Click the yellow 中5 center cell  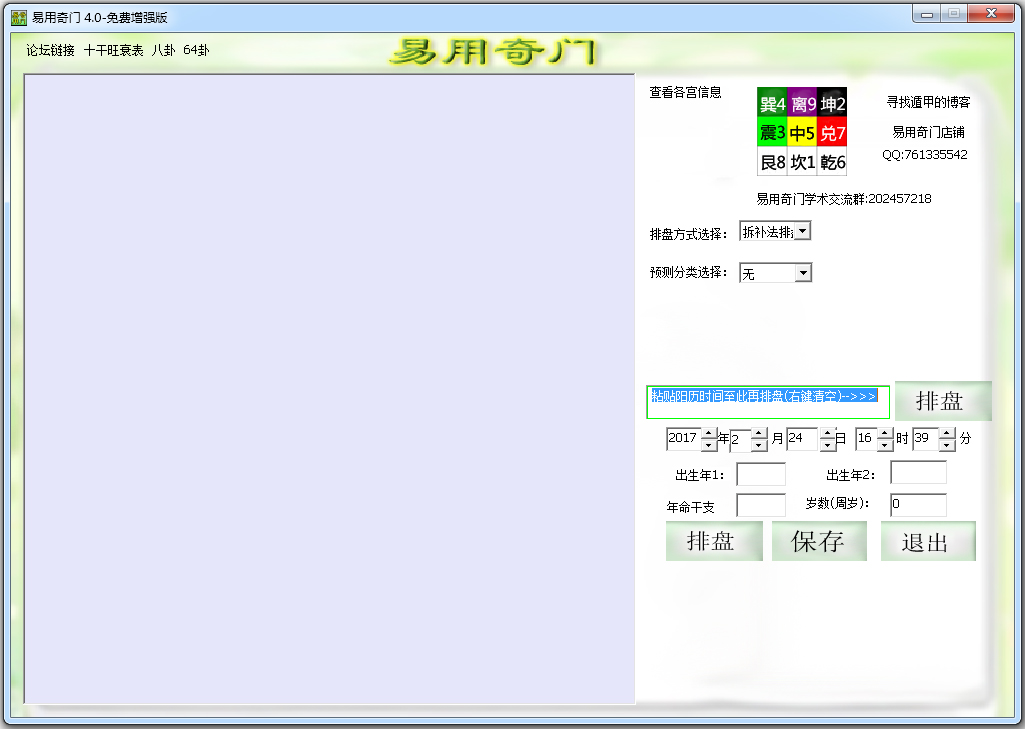[802, 133]
